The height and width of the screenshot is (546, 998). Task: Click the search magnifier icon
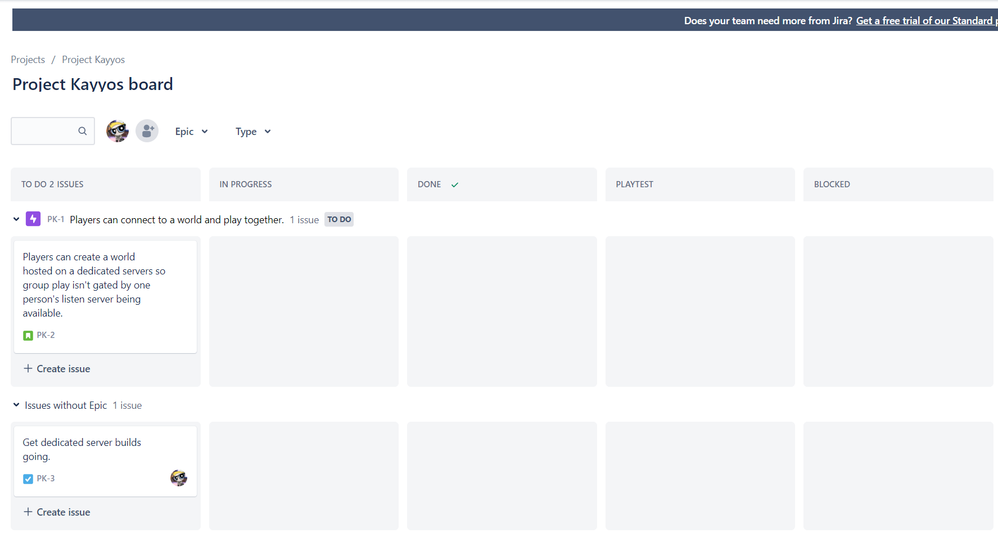point(82,131)
